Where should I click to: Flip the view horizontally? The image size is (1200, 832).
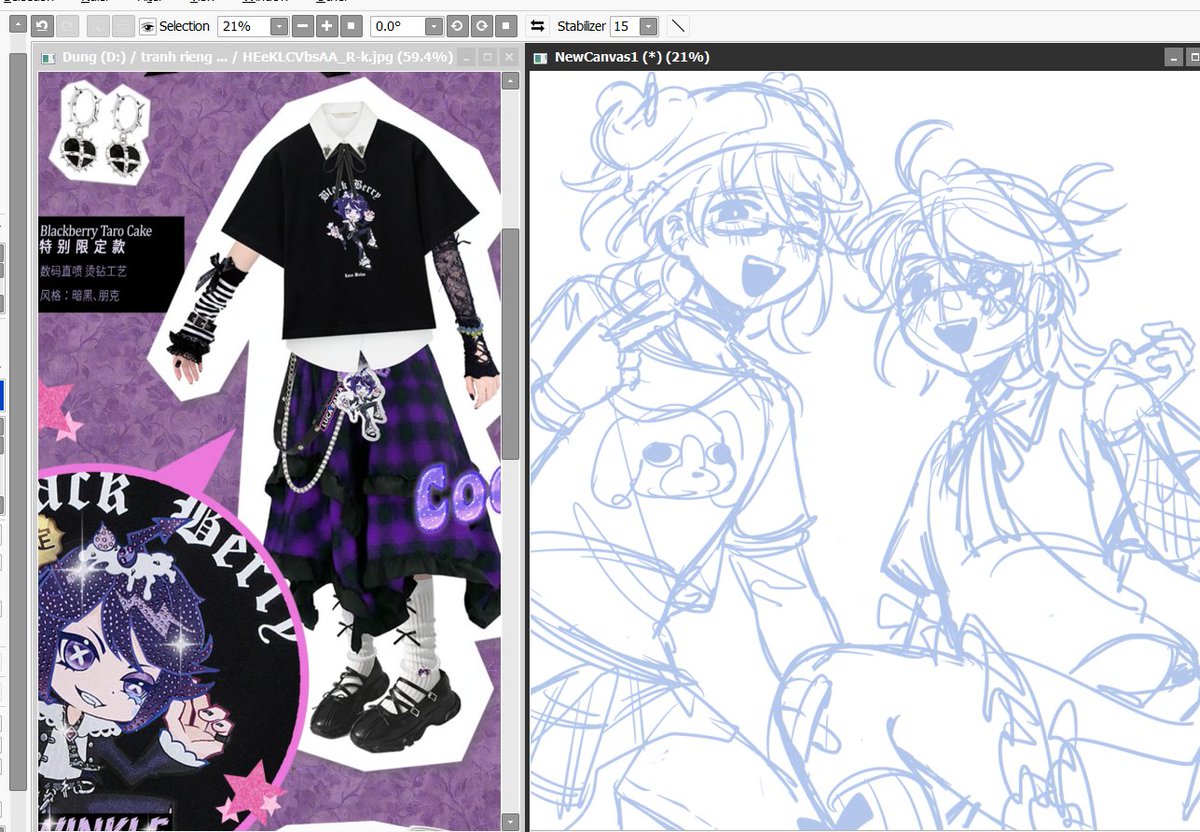538,26
